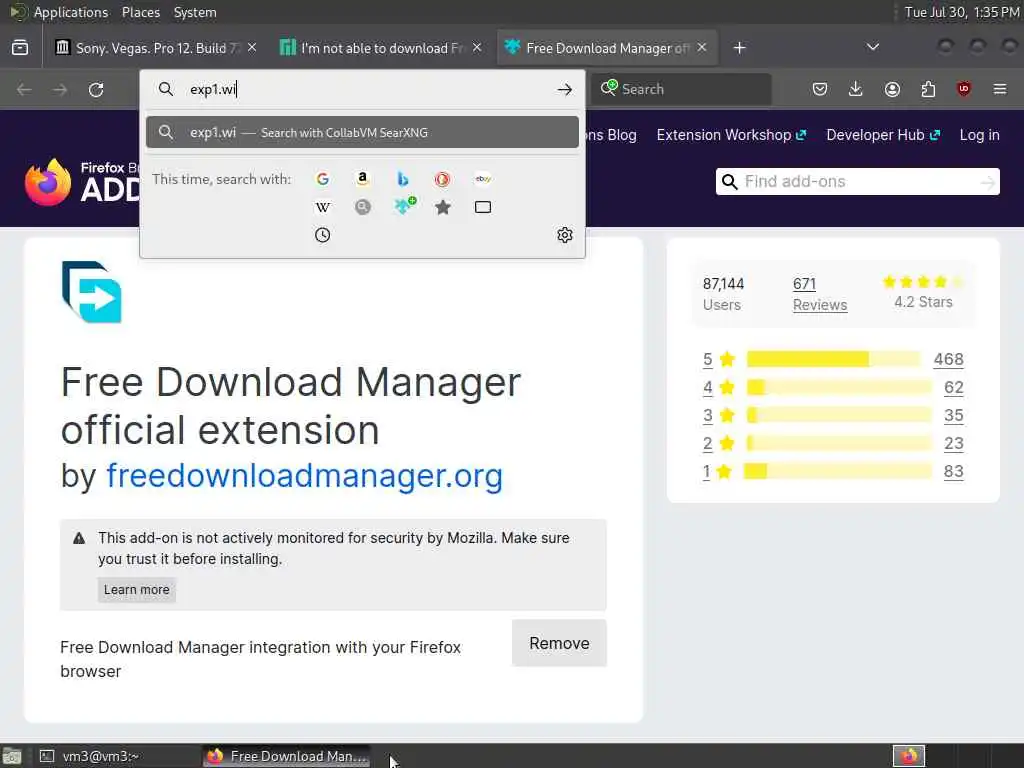
Task: Open the downloads panel
Action: (x=856, y=89)
